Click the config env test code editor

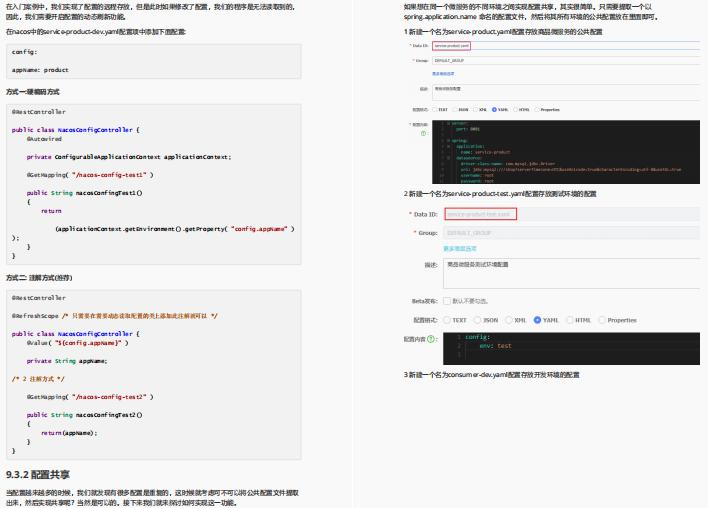pyautogui.click(x=571, y=349)
